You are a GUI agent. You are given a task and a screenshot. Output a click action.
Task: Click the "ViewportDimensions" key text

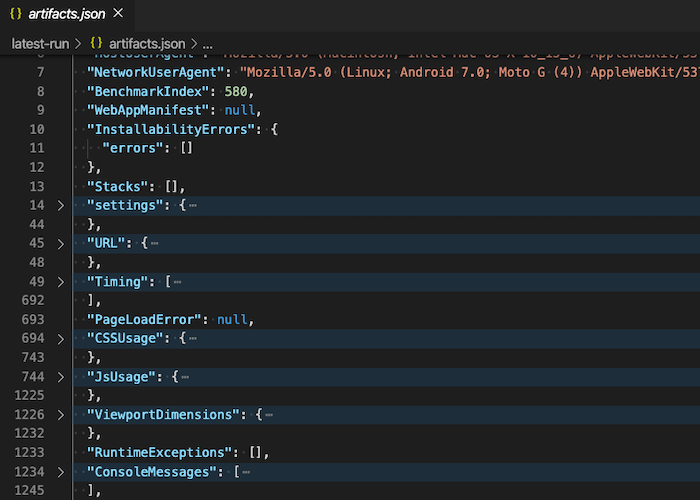click(163, 415)
